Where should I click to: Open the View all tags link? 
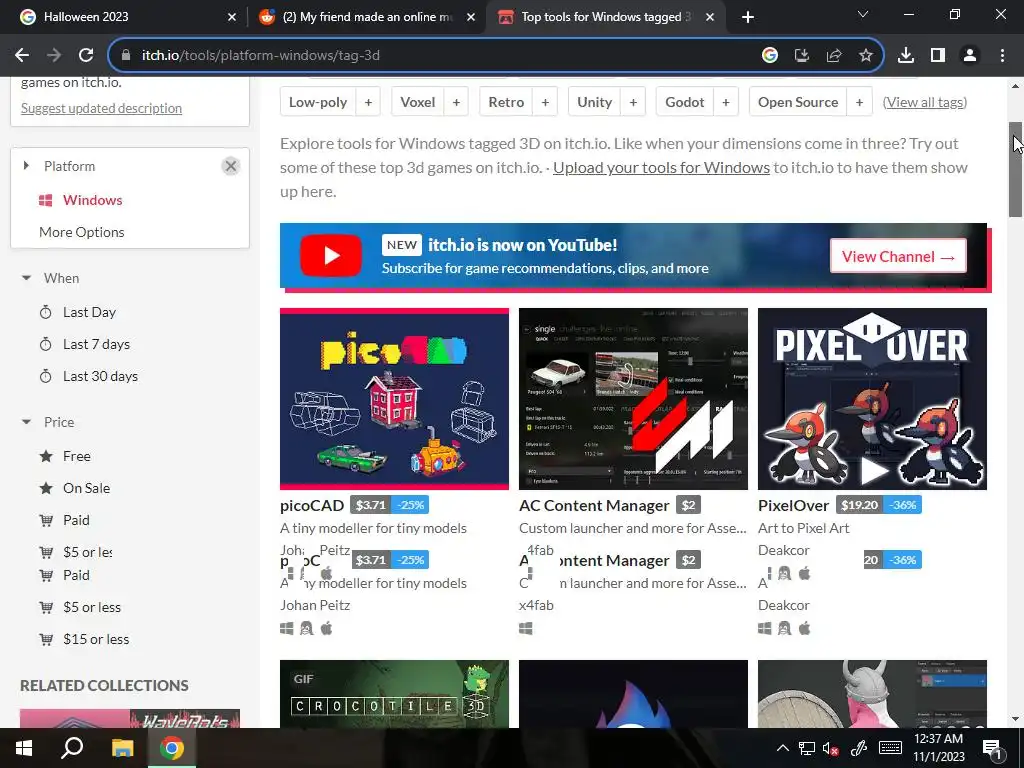tap(925, 102)
